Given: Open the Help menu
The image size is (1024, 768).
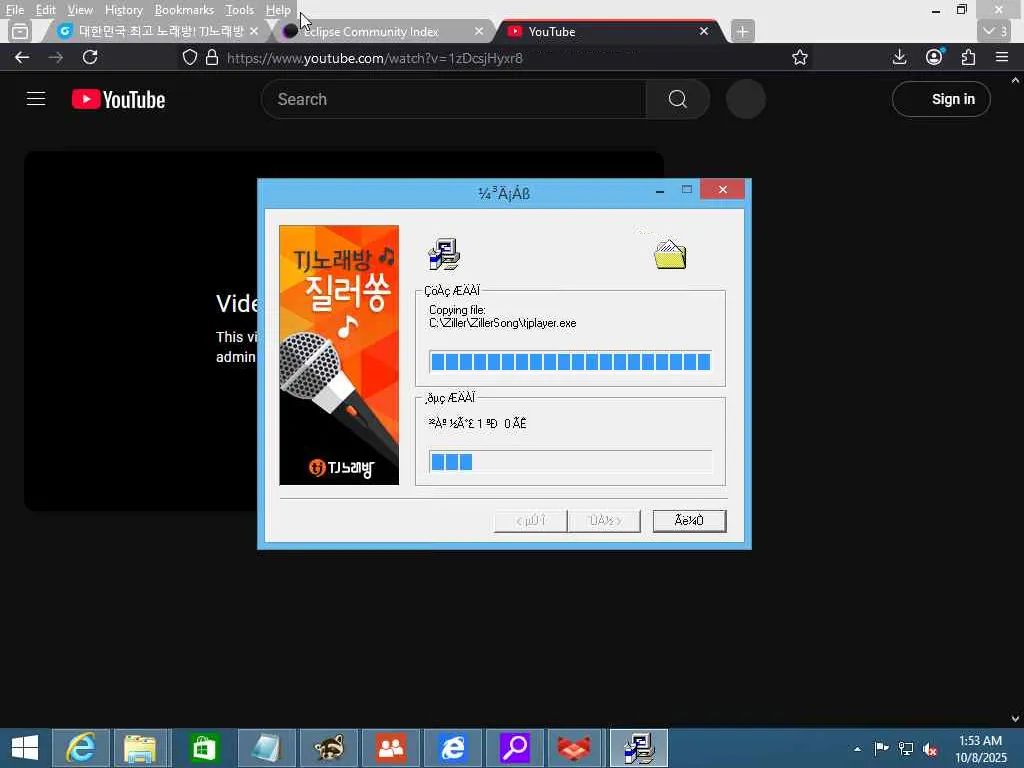Looking at the screenshot, I should coord(278,10).
